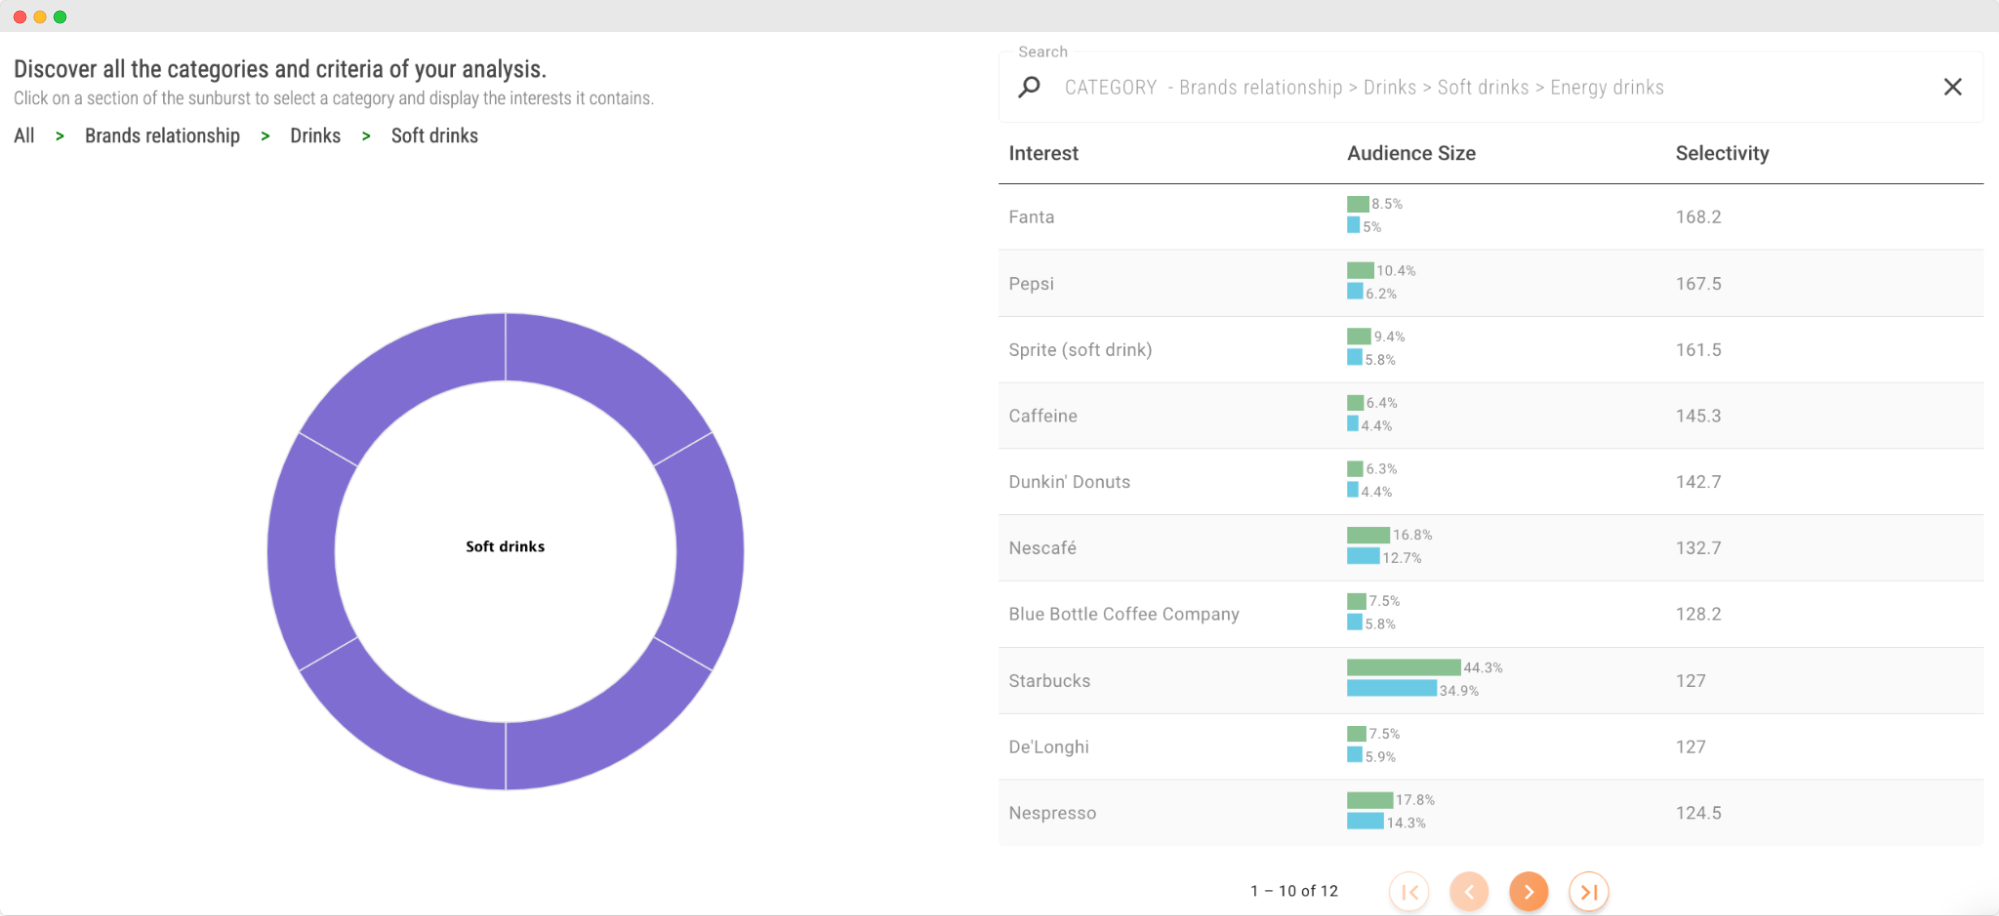
Task: Click the macOS yellow minimize button
Action: click(40, 17)
